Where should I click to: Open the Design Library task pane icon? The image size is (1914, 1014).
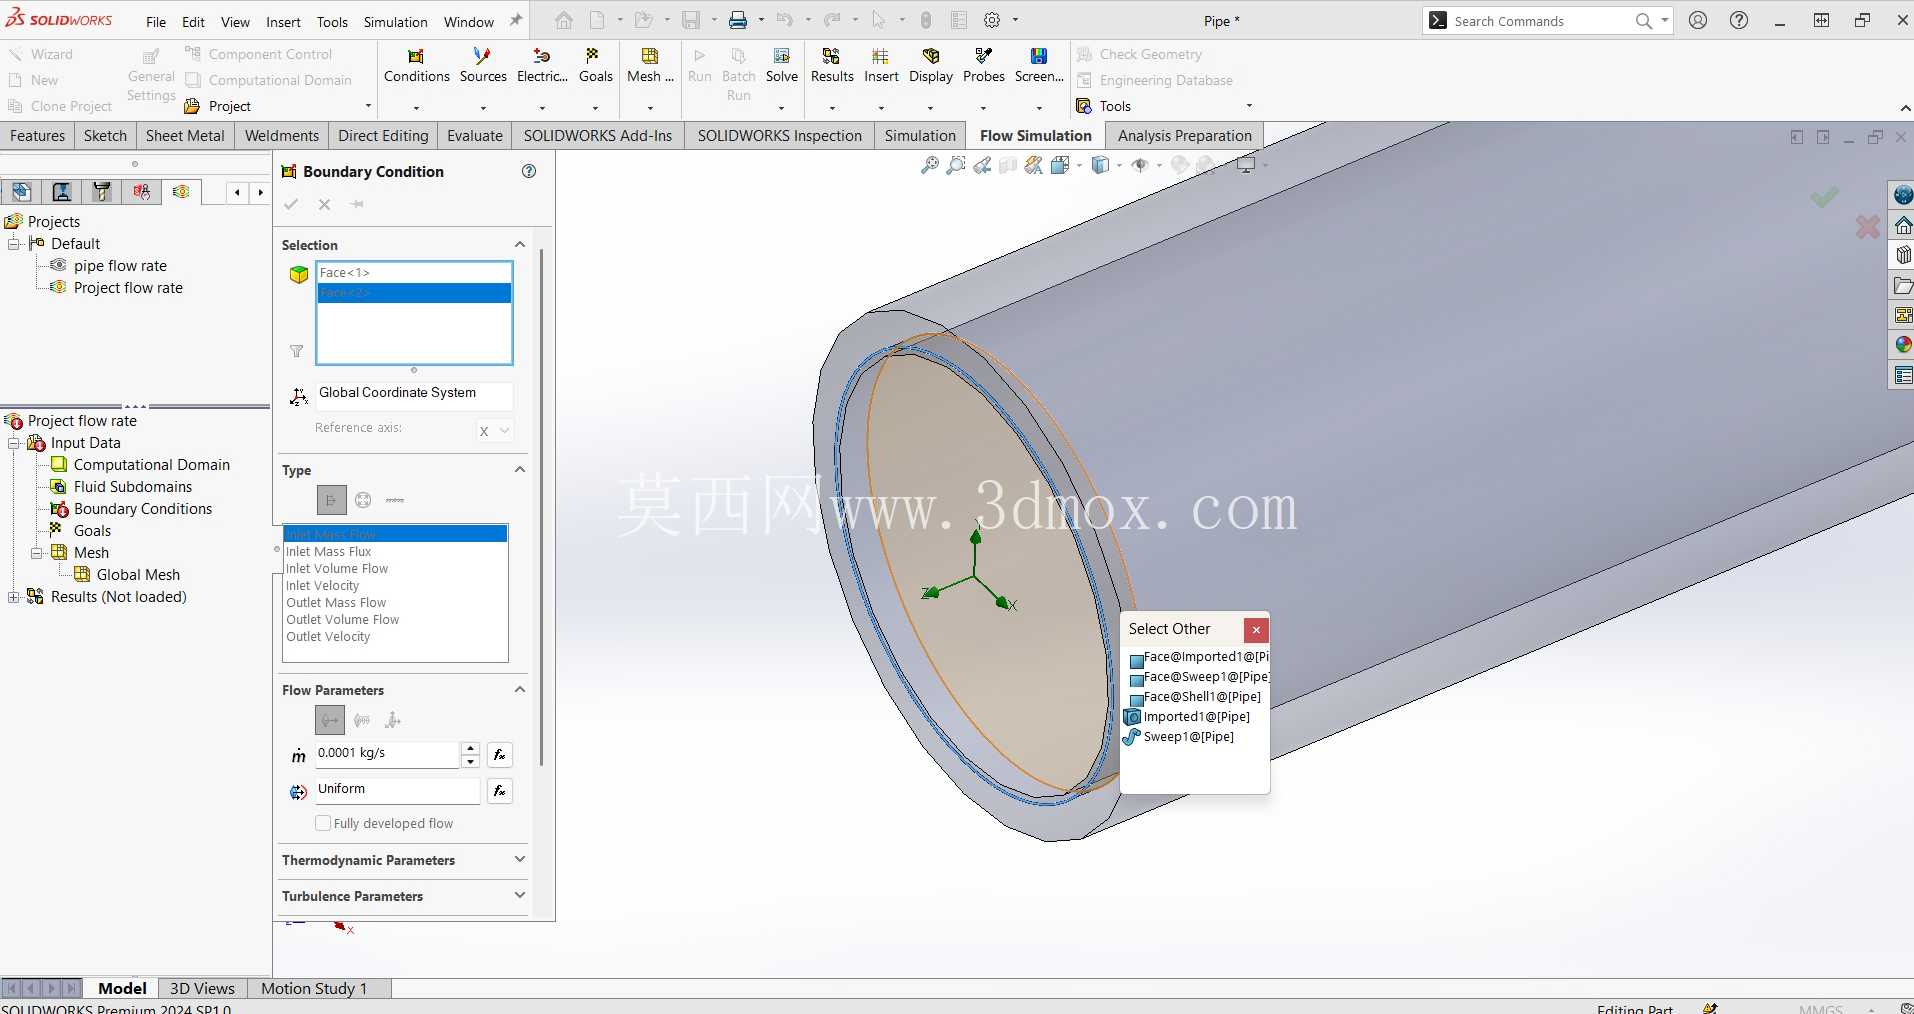(x=1903, y=255)
